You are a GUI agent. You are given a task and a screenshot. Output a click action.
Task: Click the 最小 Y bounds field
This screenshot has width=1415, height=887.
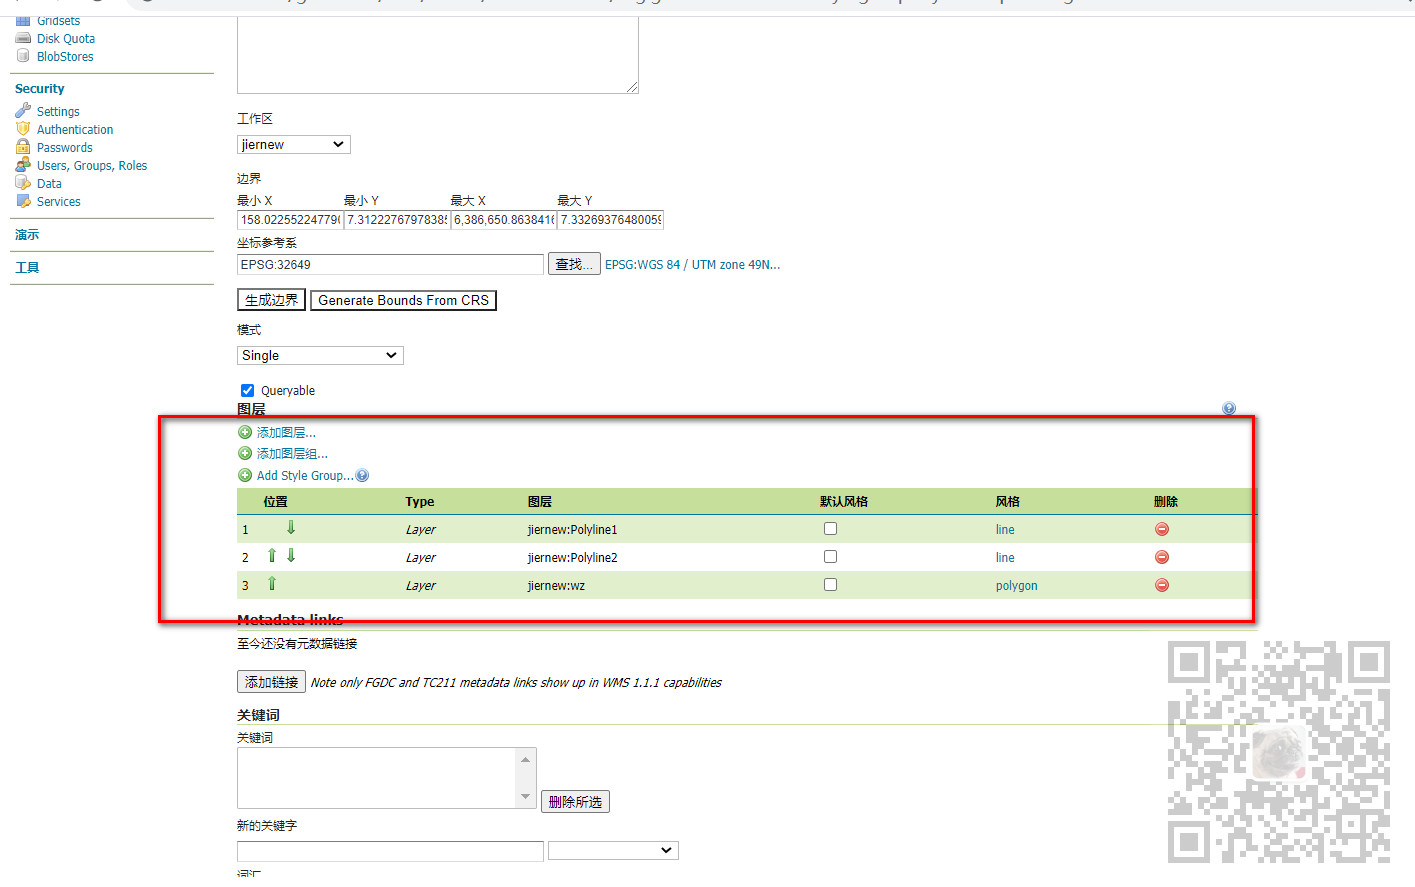[397, 220]
